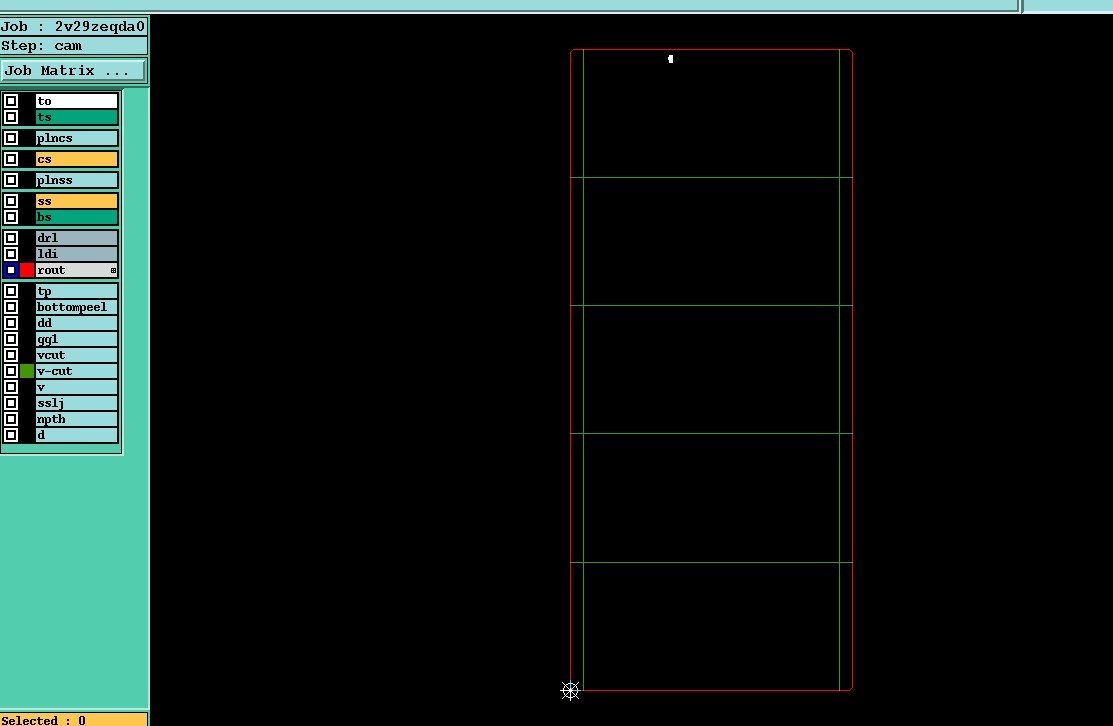Toggle the checkbox for layer v
This screenshot has height=726, width=1113.
[11, 387]
